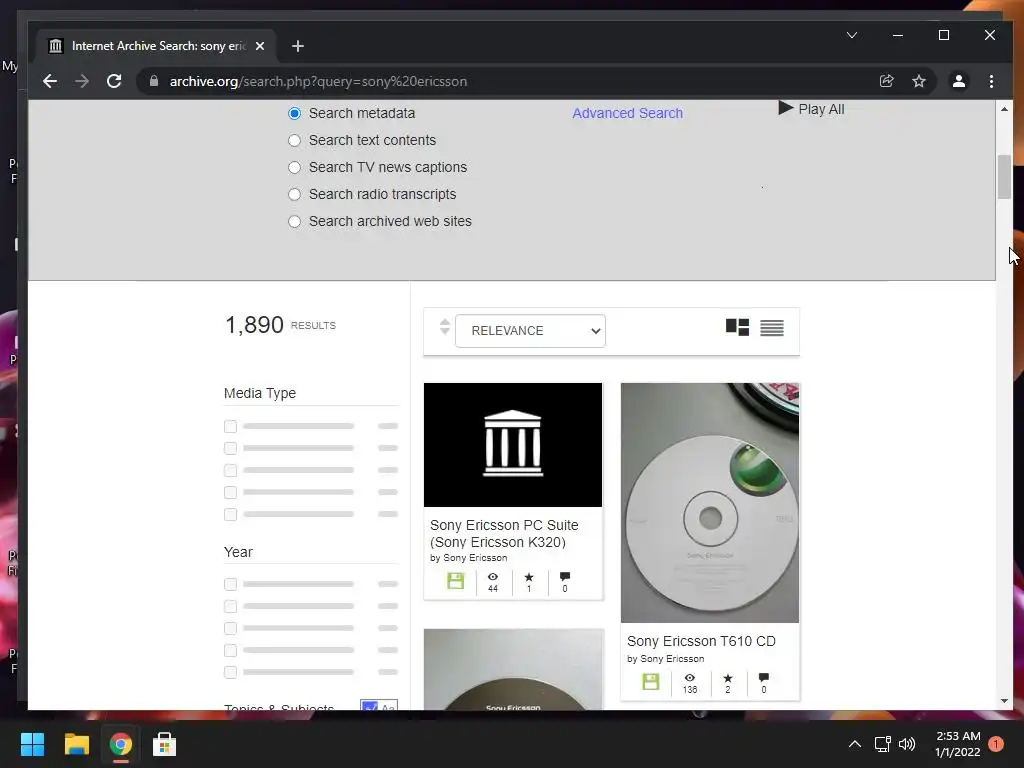
Task: Open the network tray icon
Action: pyautogui.click(x=882, y=744)
